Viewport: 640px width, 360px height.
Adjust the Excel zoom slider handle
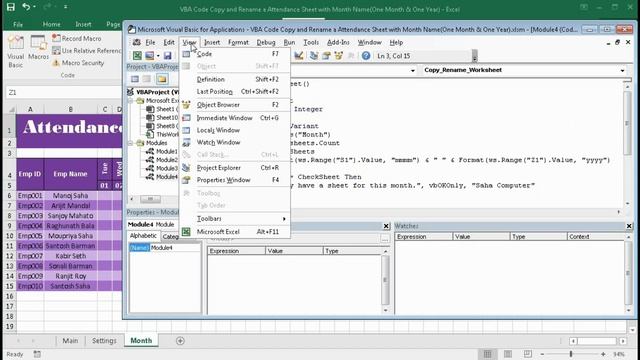(571, 354)
